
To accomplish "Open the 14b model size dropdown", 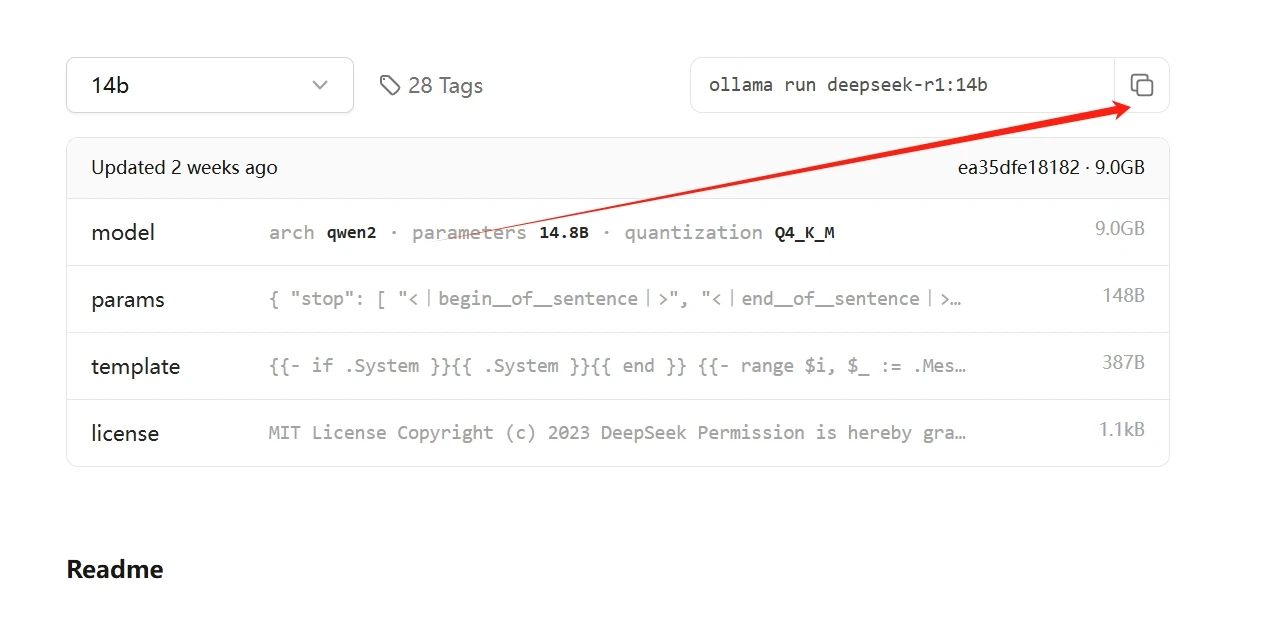I will click(x=210, y=85).
